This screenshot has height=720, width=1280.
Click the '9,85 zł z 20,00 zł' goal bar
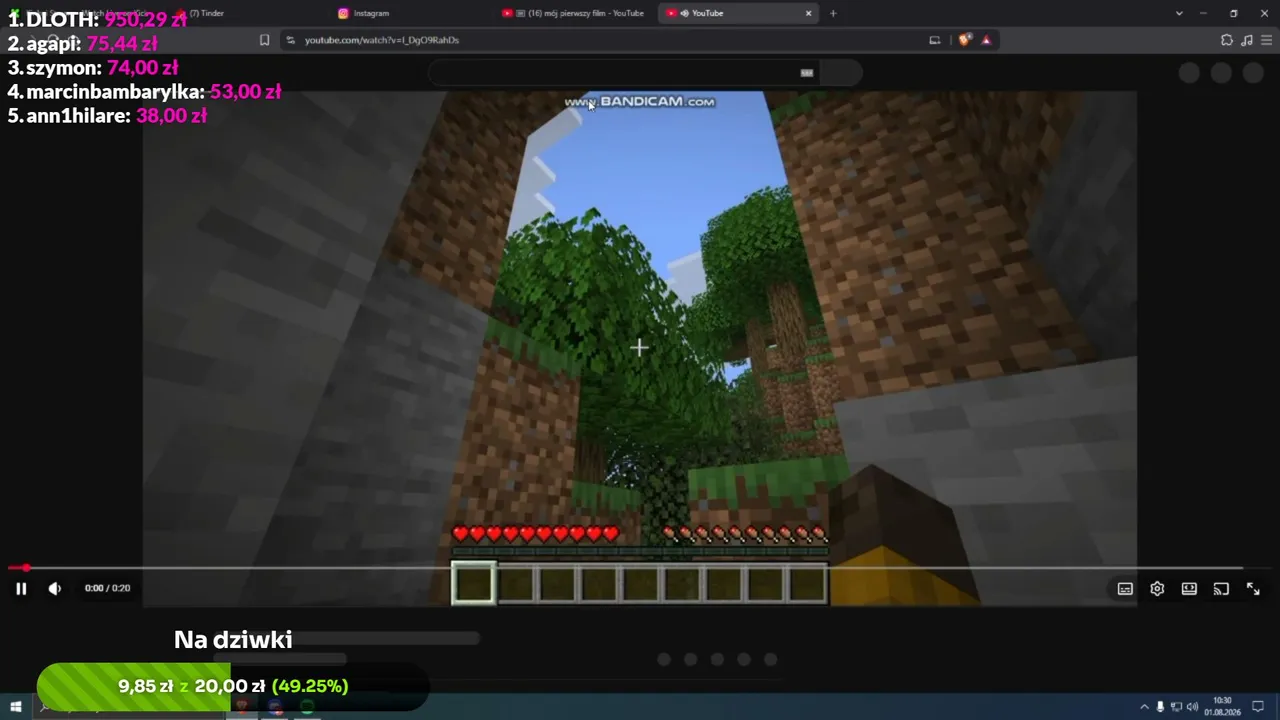(x=233, y=686)
